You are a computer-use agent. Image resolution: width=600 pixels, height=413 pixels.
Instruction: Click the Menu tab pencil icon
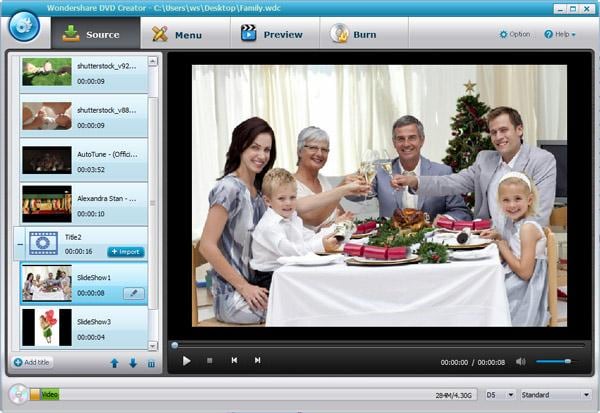(x=160, y=34)
